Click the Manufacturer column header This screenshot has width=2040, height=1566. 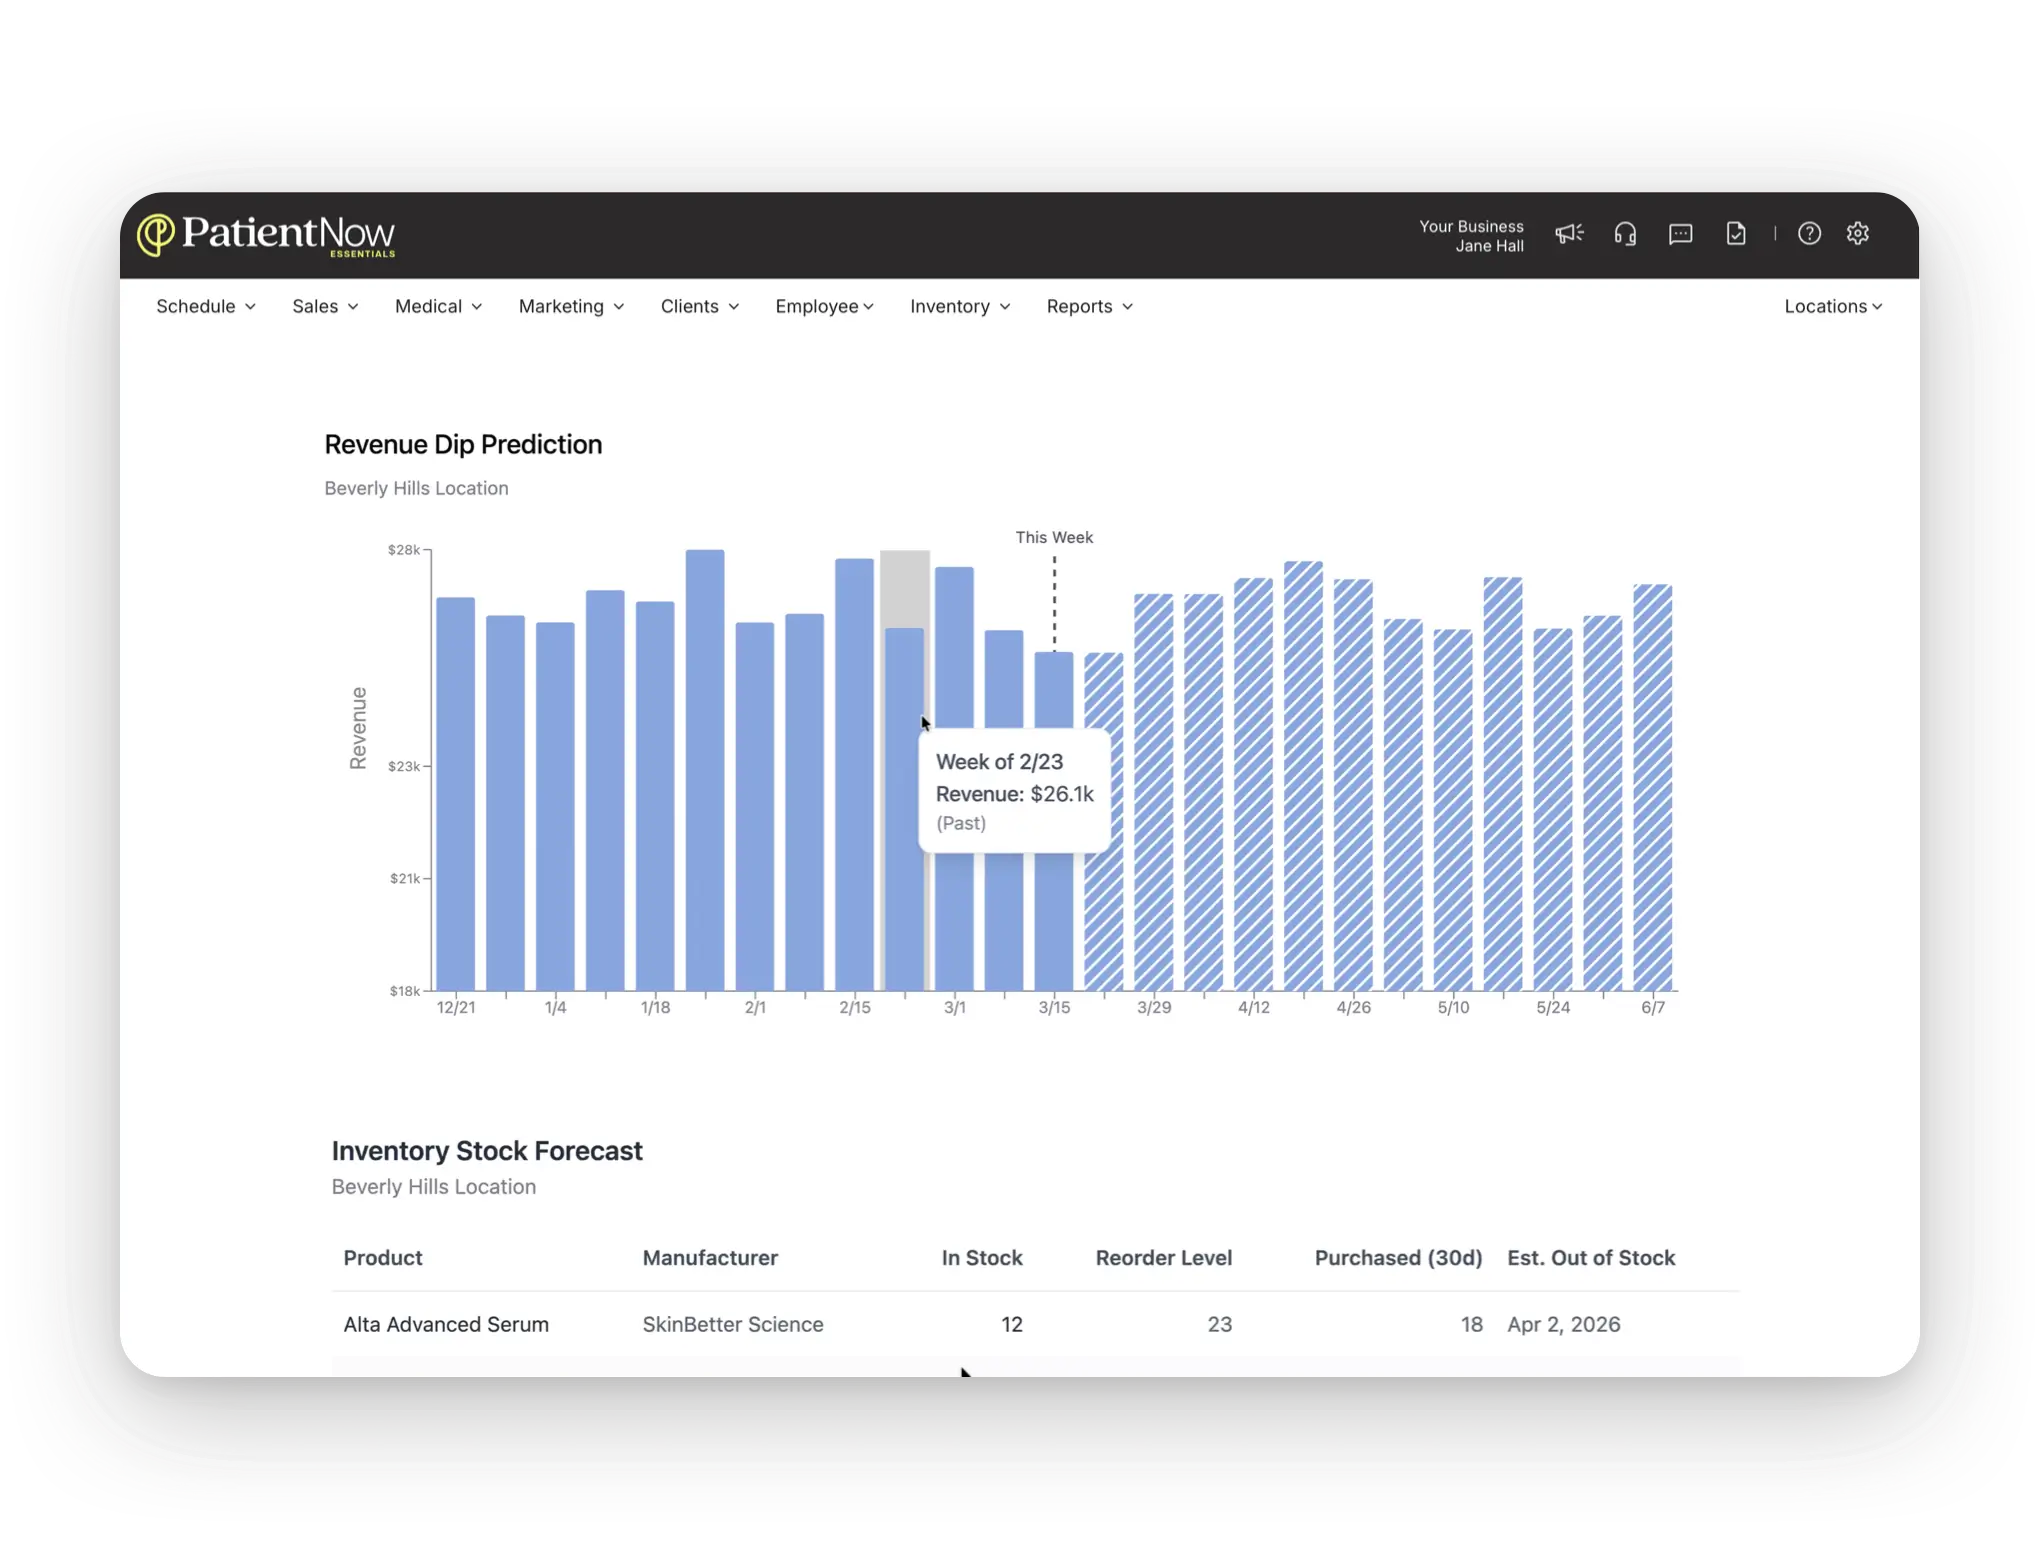pos(710,1258)
